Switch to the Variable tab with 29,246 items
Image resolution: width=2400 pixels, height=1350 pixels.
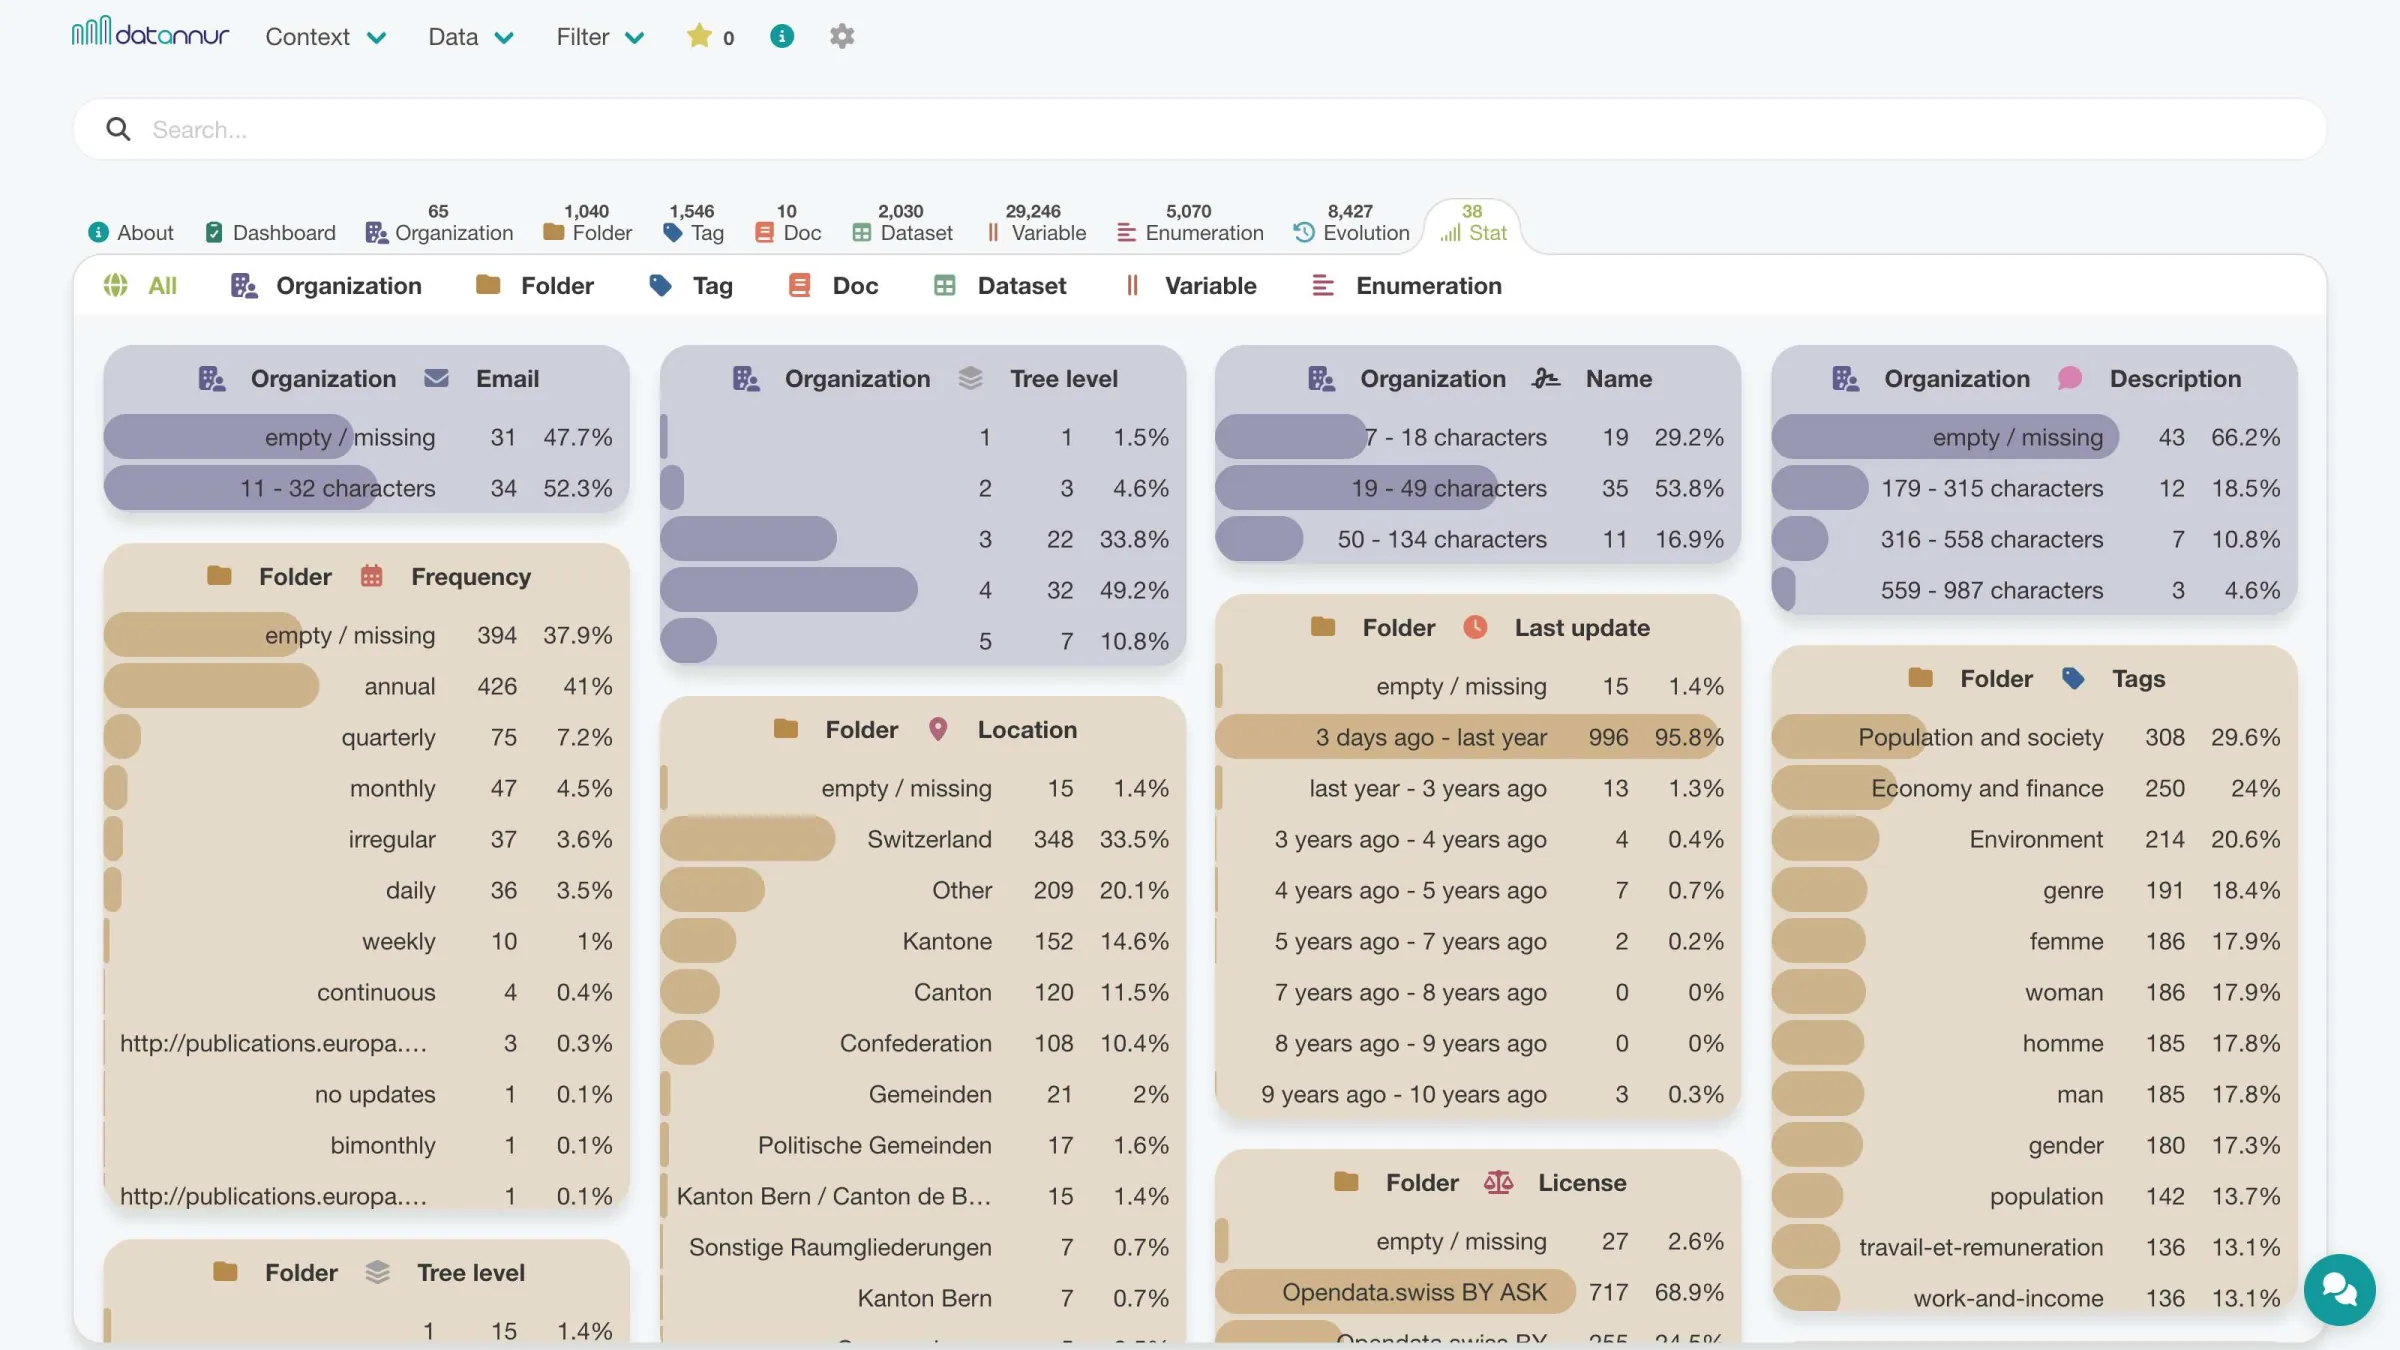point(1035,225)
